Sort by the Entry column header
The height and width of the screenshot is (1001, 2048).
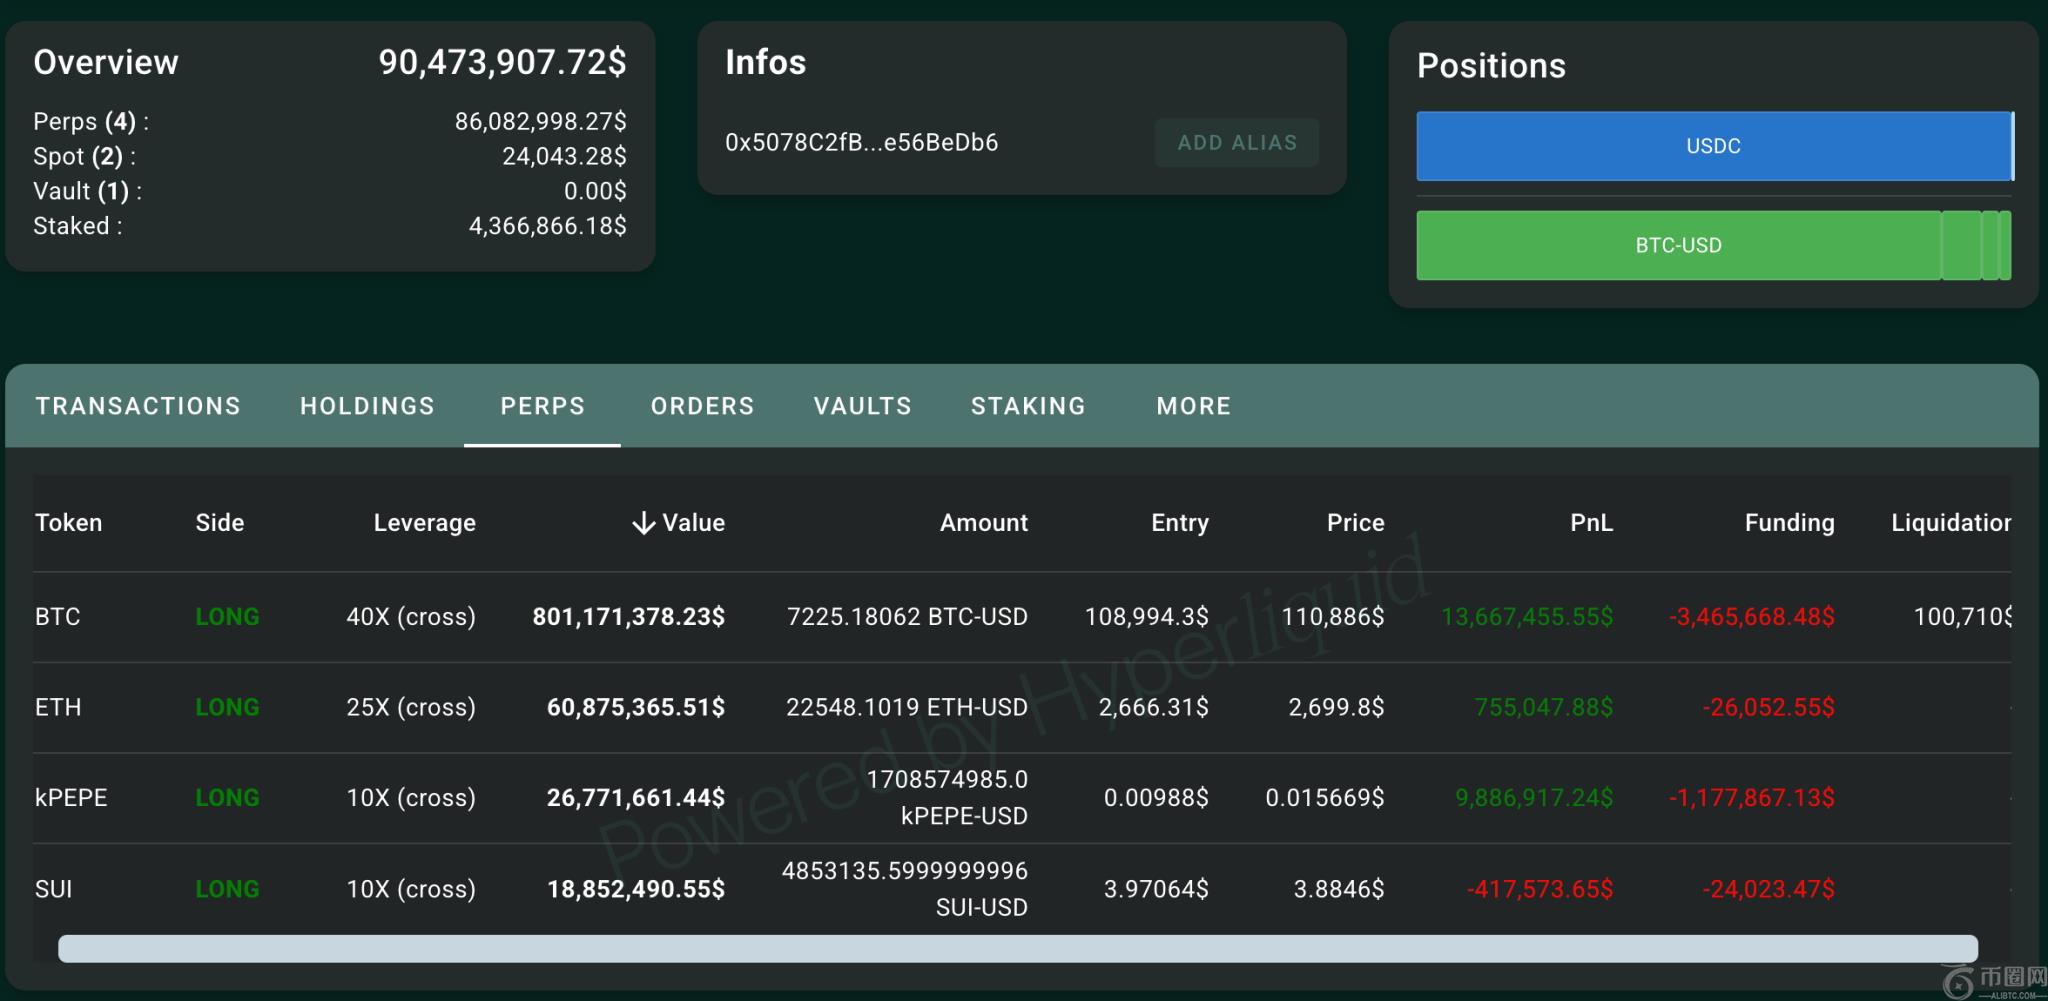coord(1179,523)
